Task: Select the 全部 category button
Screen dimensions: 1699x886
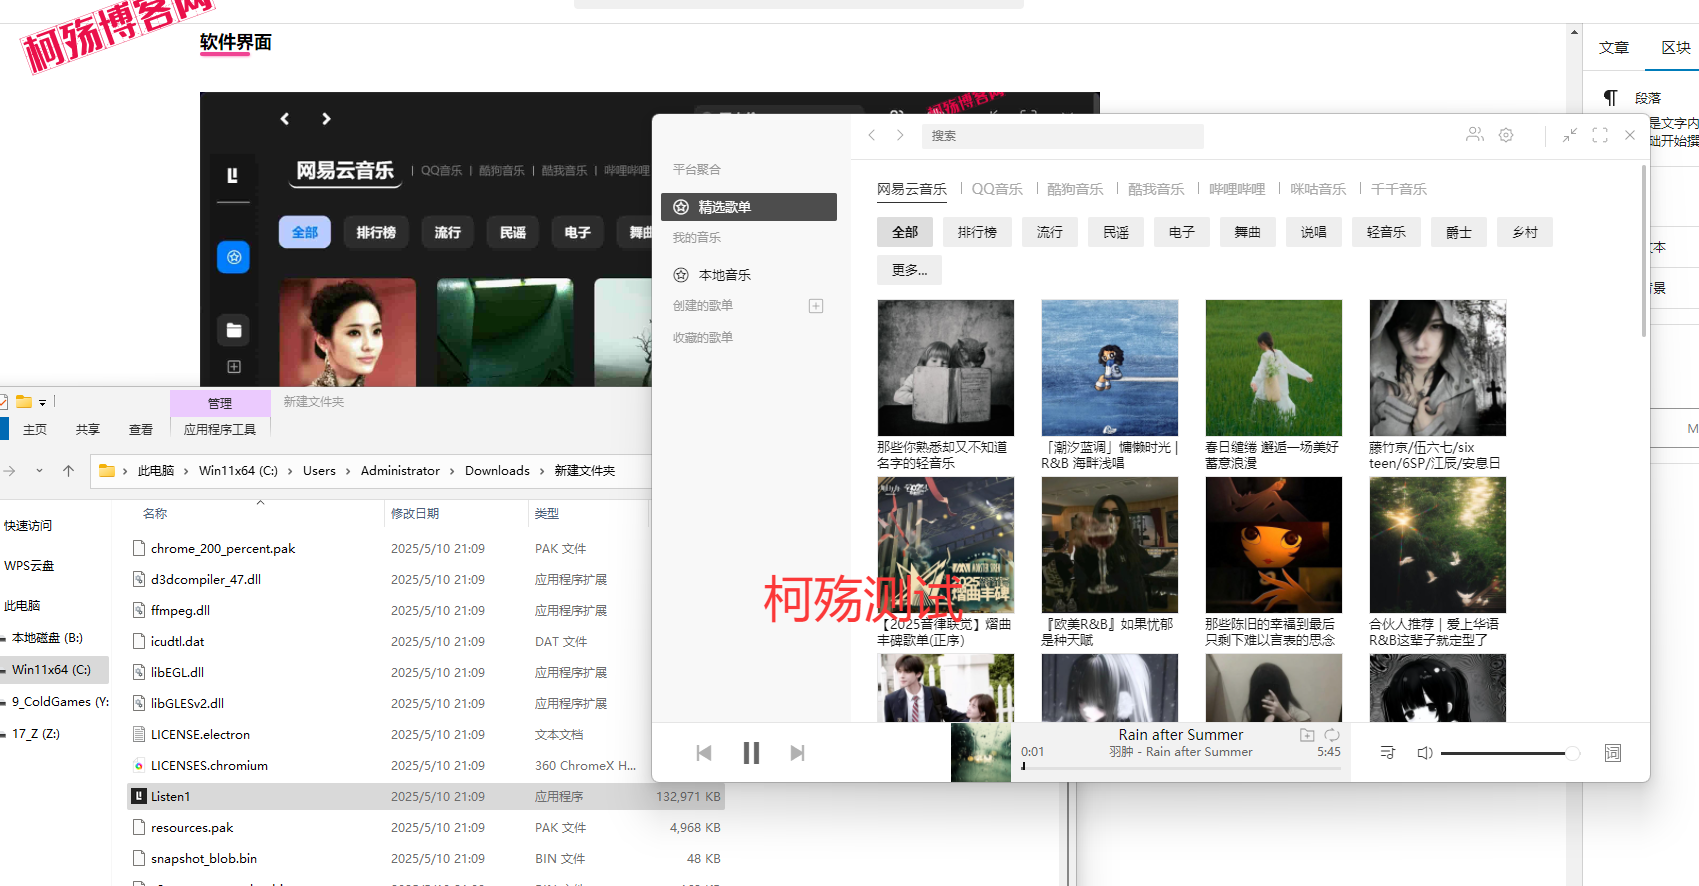Action: click(x=905, y=232)
